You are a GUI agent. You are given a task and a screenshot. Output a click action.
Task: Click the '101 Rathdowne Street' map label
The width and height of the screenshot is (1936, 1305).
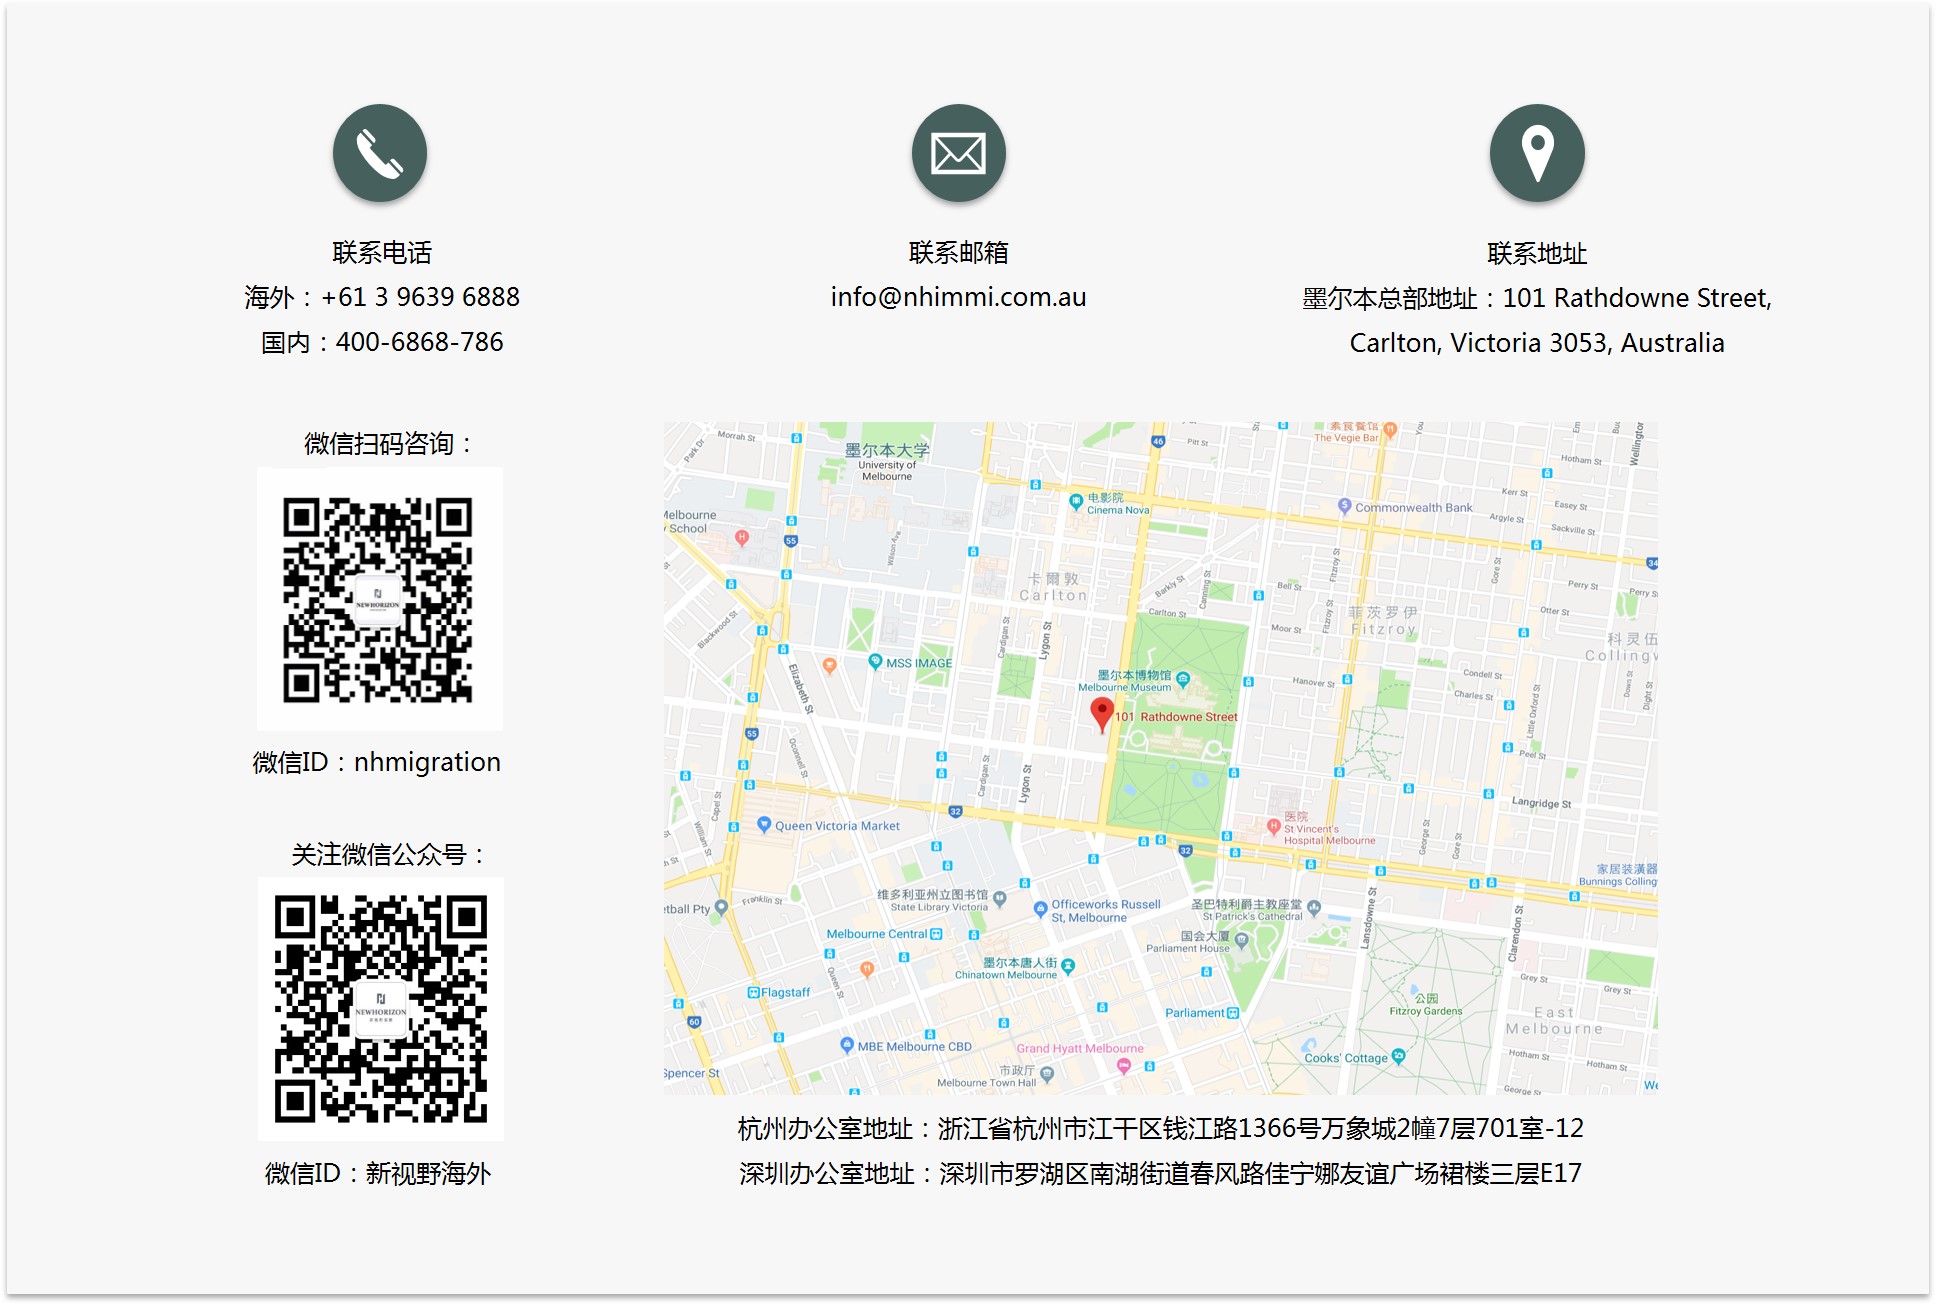1176,717
